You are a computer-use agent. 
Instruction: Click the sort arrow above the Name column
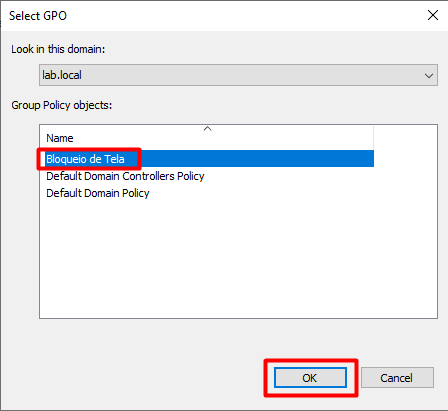point(207,128)
